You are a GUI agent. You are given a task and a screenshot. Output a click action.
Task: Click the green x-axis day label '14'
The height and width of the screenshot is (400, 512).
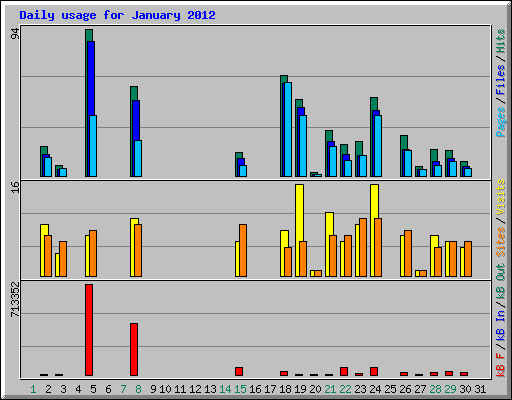click(x=225, y=389)
